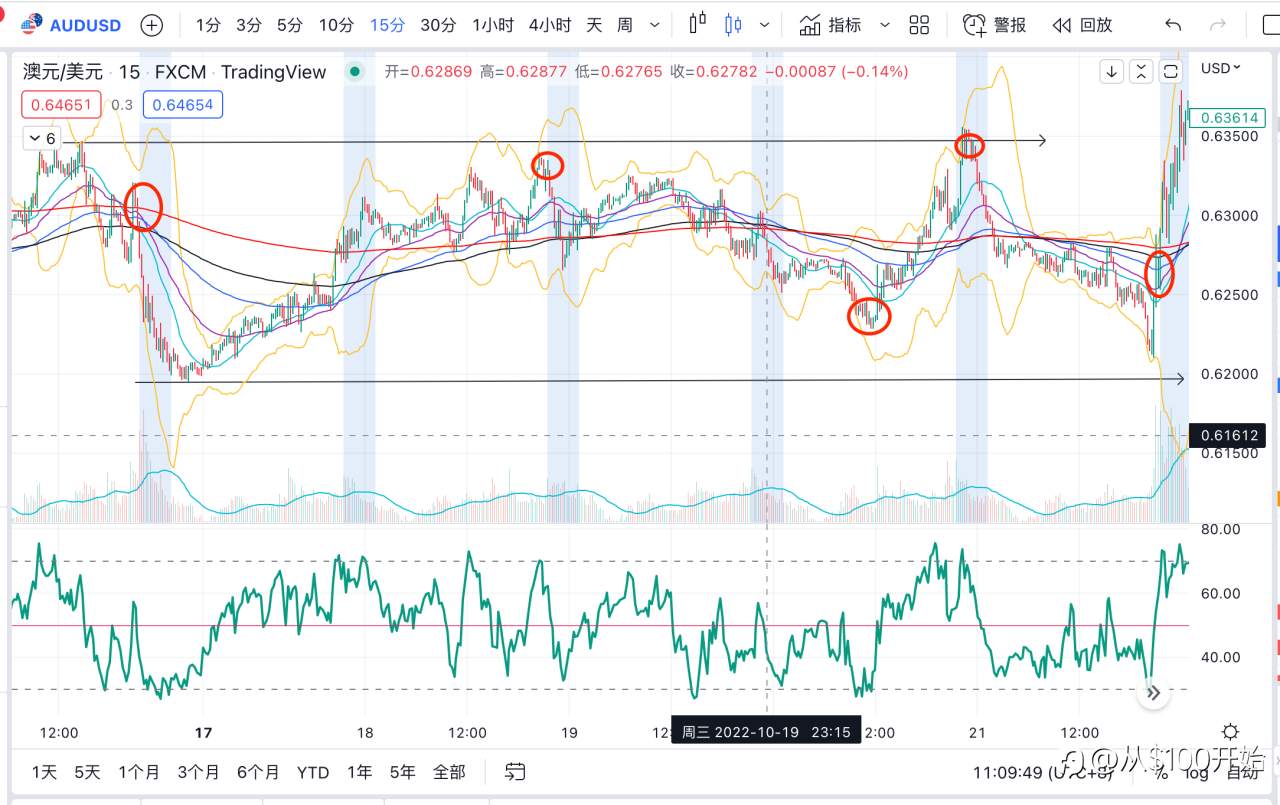Viewport: 1280px width, 805px height.
Task: Maximize the chart pane icon
Action: [1172, 71]
